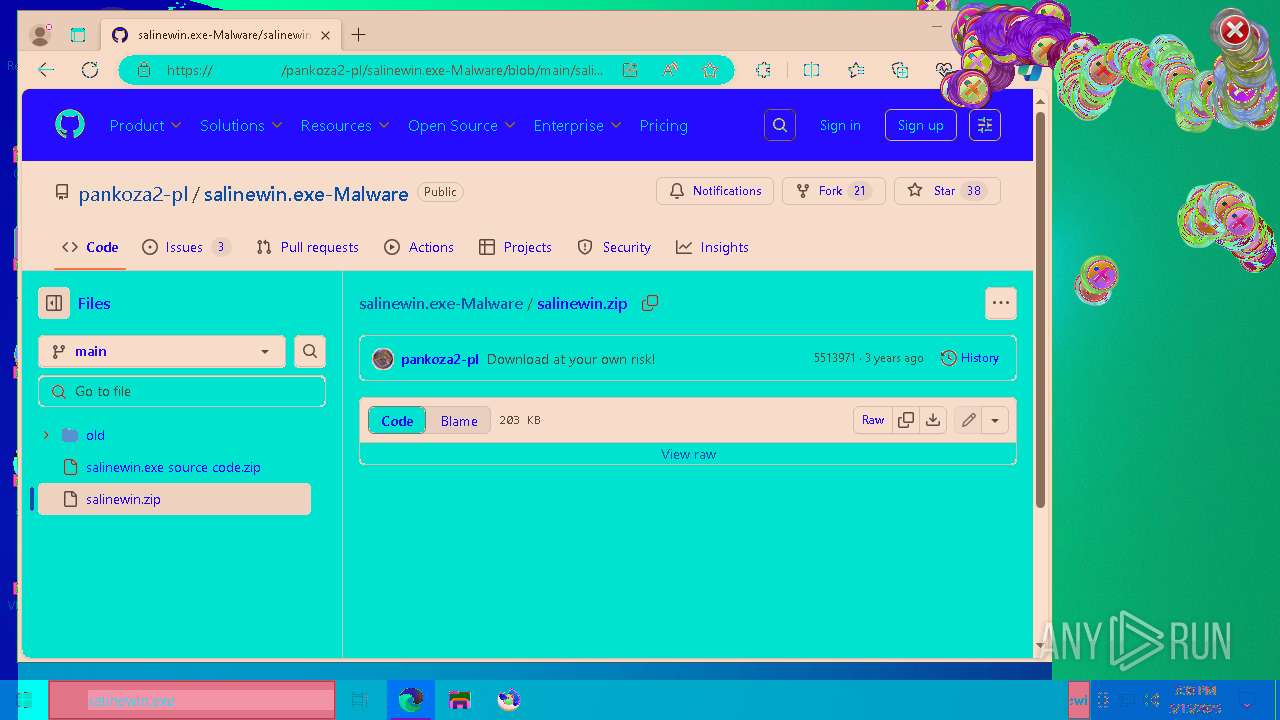Screen dimensions: 1280x720
Task: Open Open Source menu dropdown
Action: [461, 125]
